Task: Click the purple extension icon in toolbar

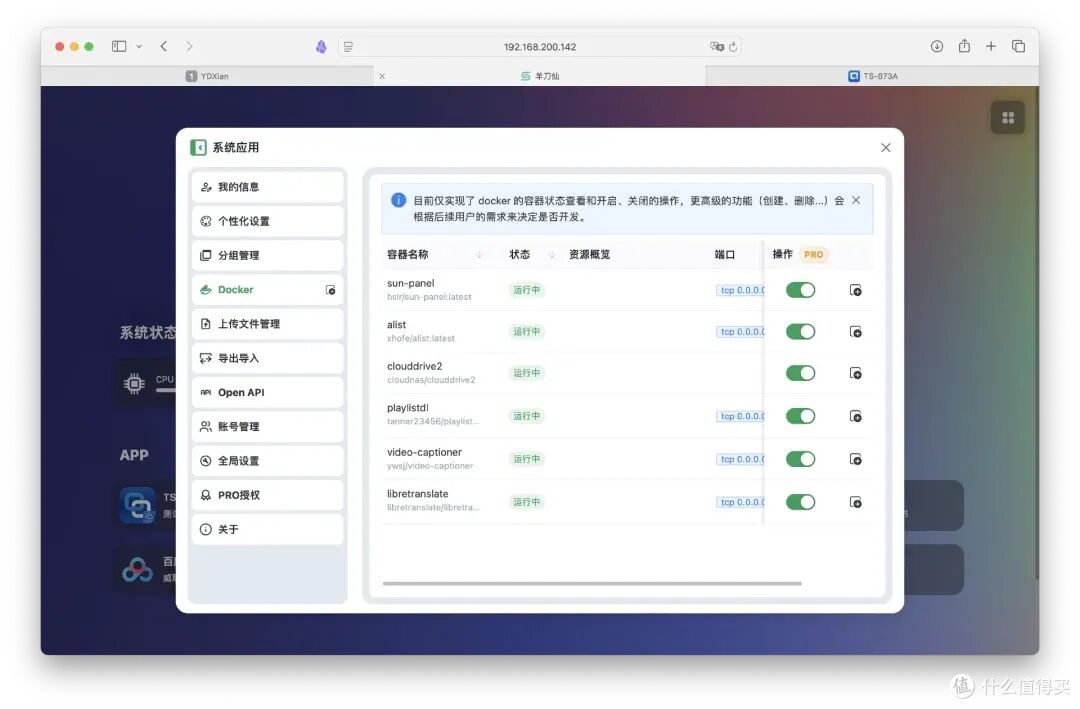Action: pos(321,46)
